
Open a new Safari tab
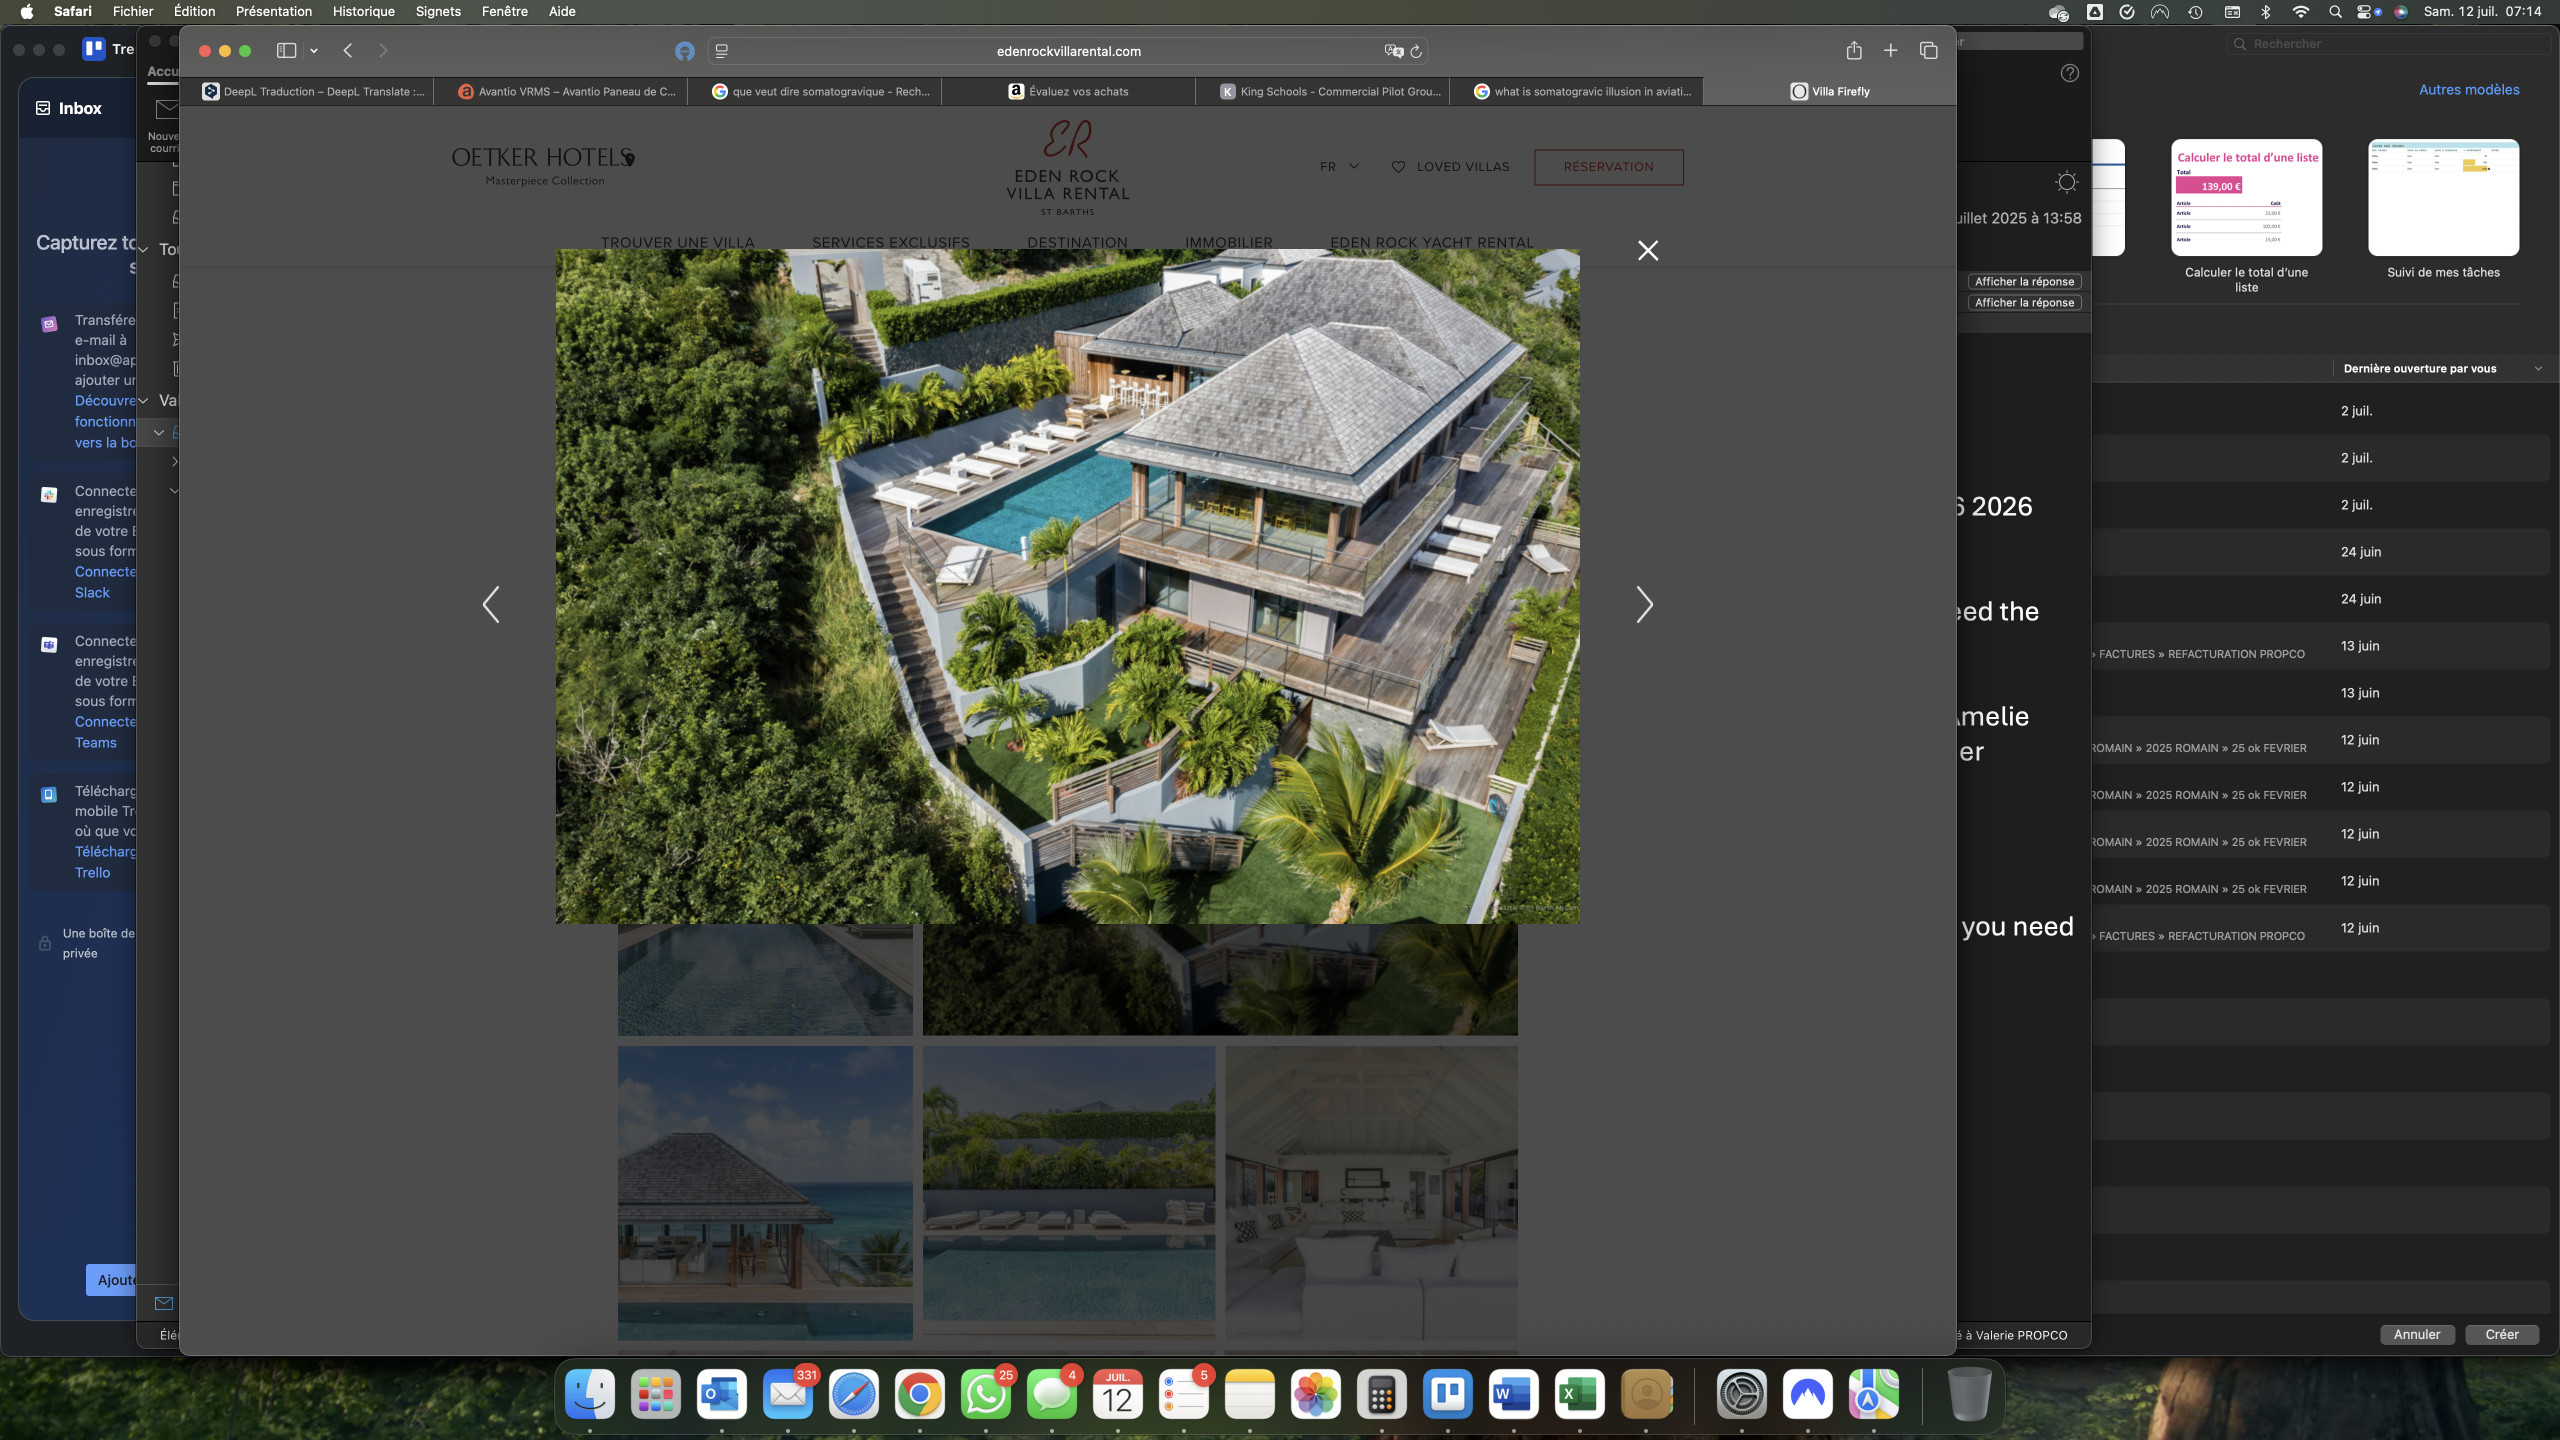1891,51
